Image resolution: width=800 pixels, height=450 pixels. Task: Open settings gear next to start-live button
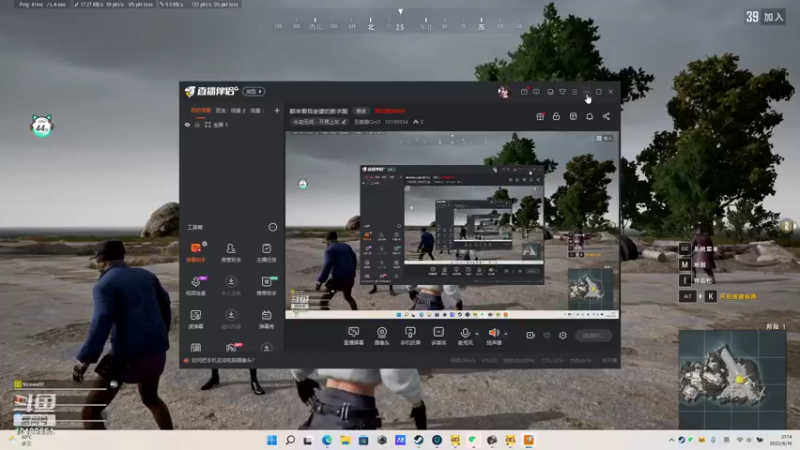tap(563, 335)
